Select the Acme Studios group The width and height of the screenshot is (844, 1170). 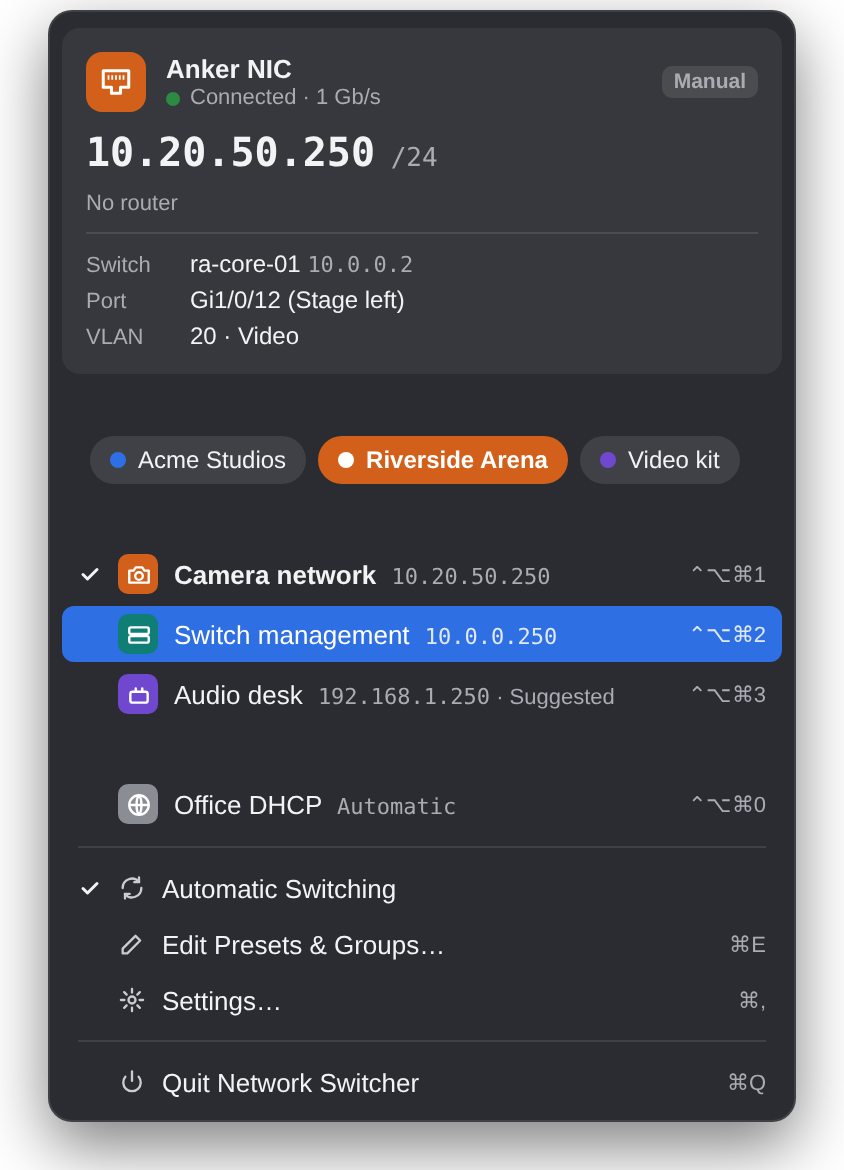tap(198, 460)
